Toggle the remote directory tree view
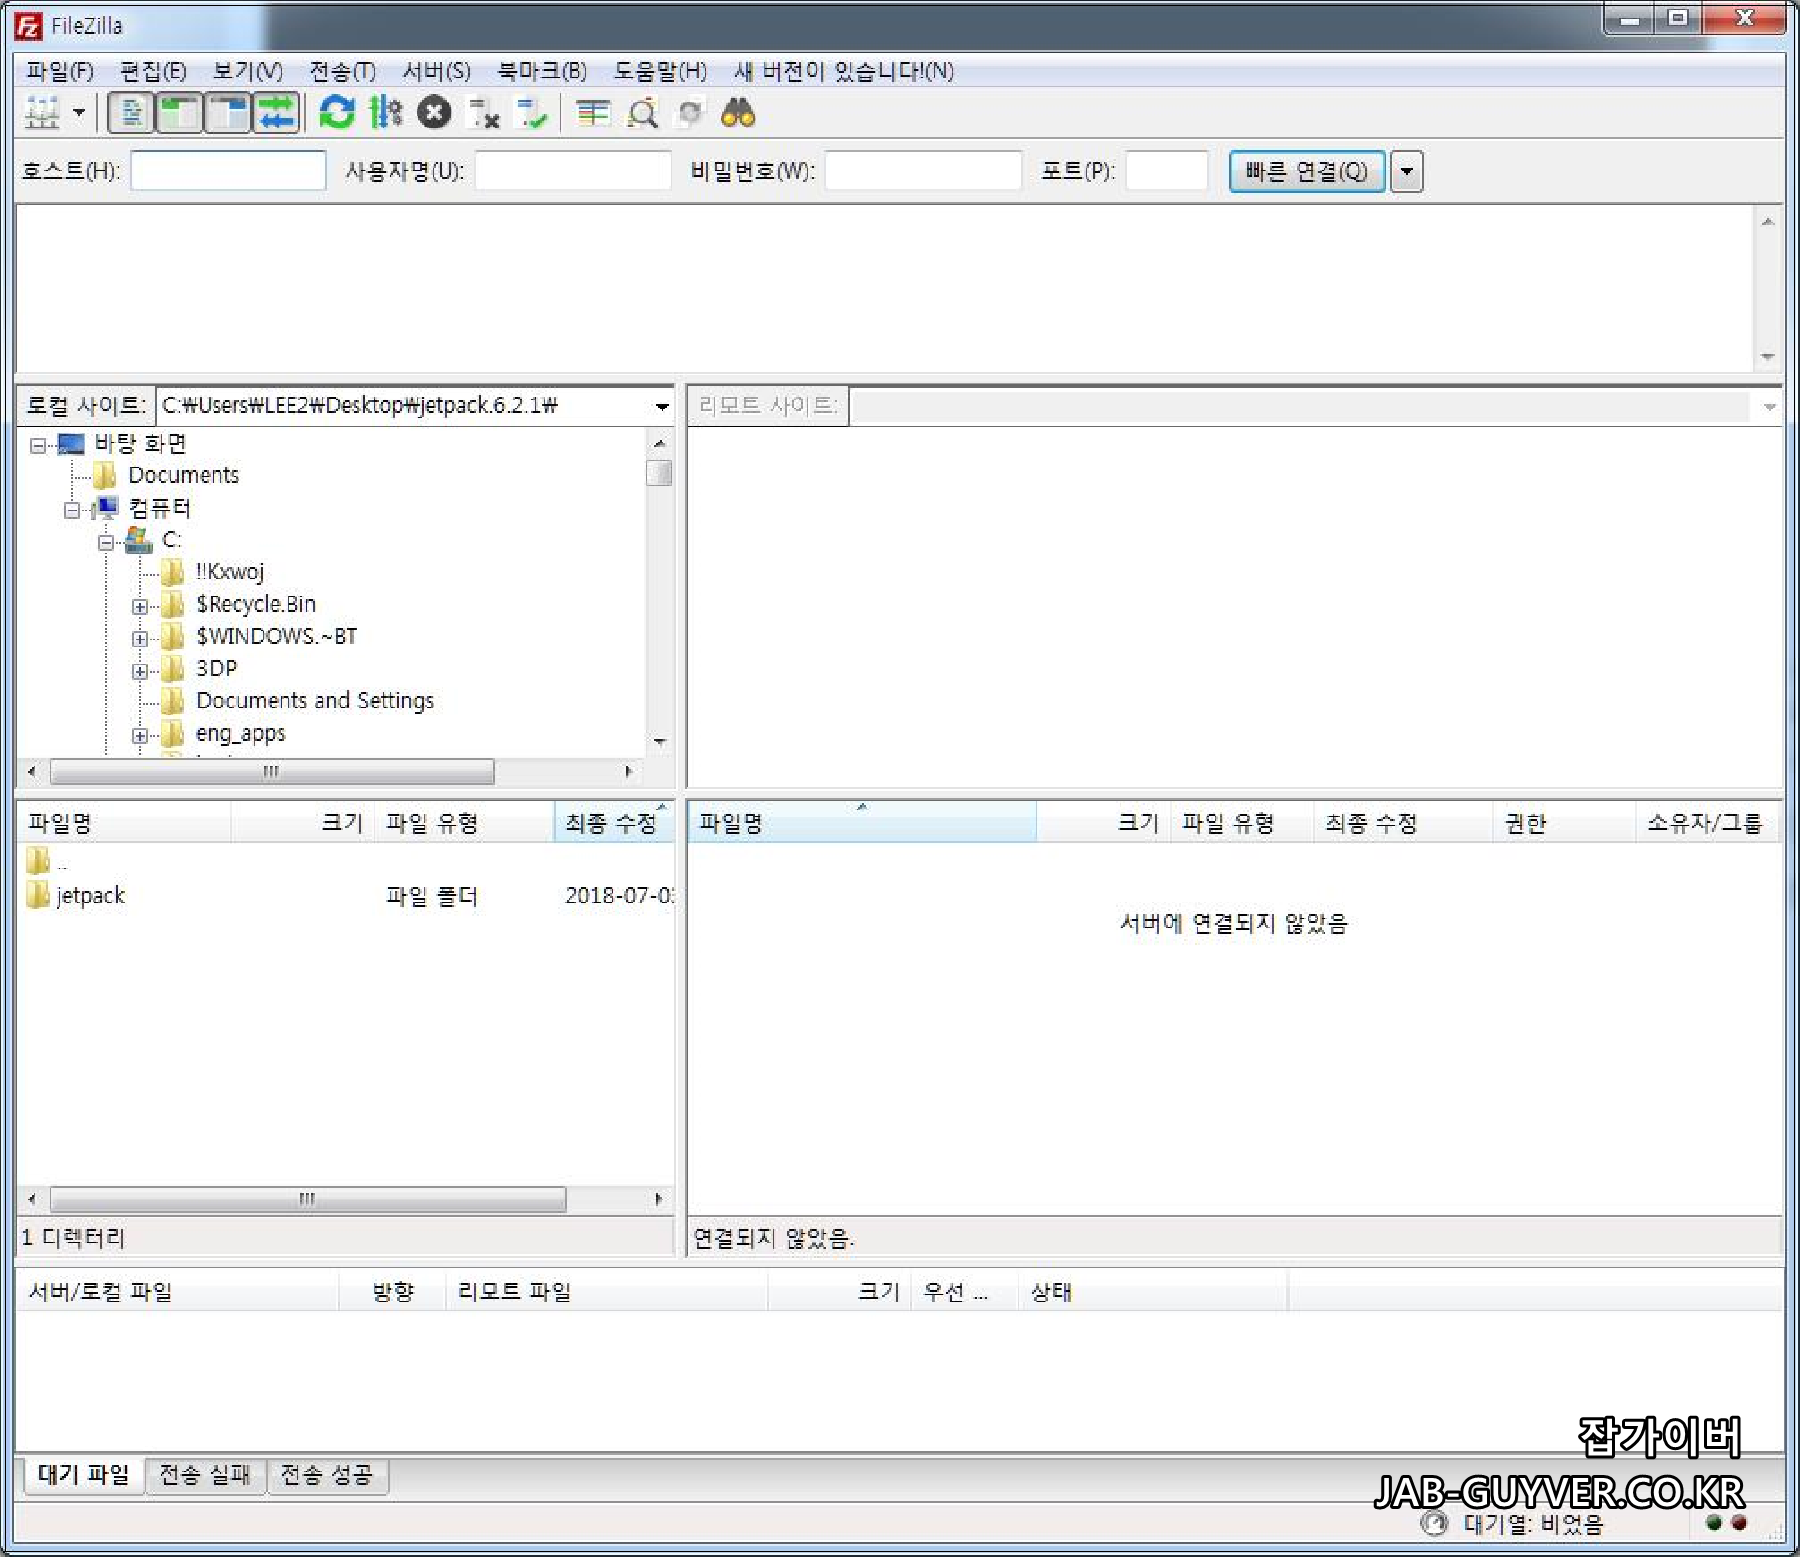 coord(228,113)
